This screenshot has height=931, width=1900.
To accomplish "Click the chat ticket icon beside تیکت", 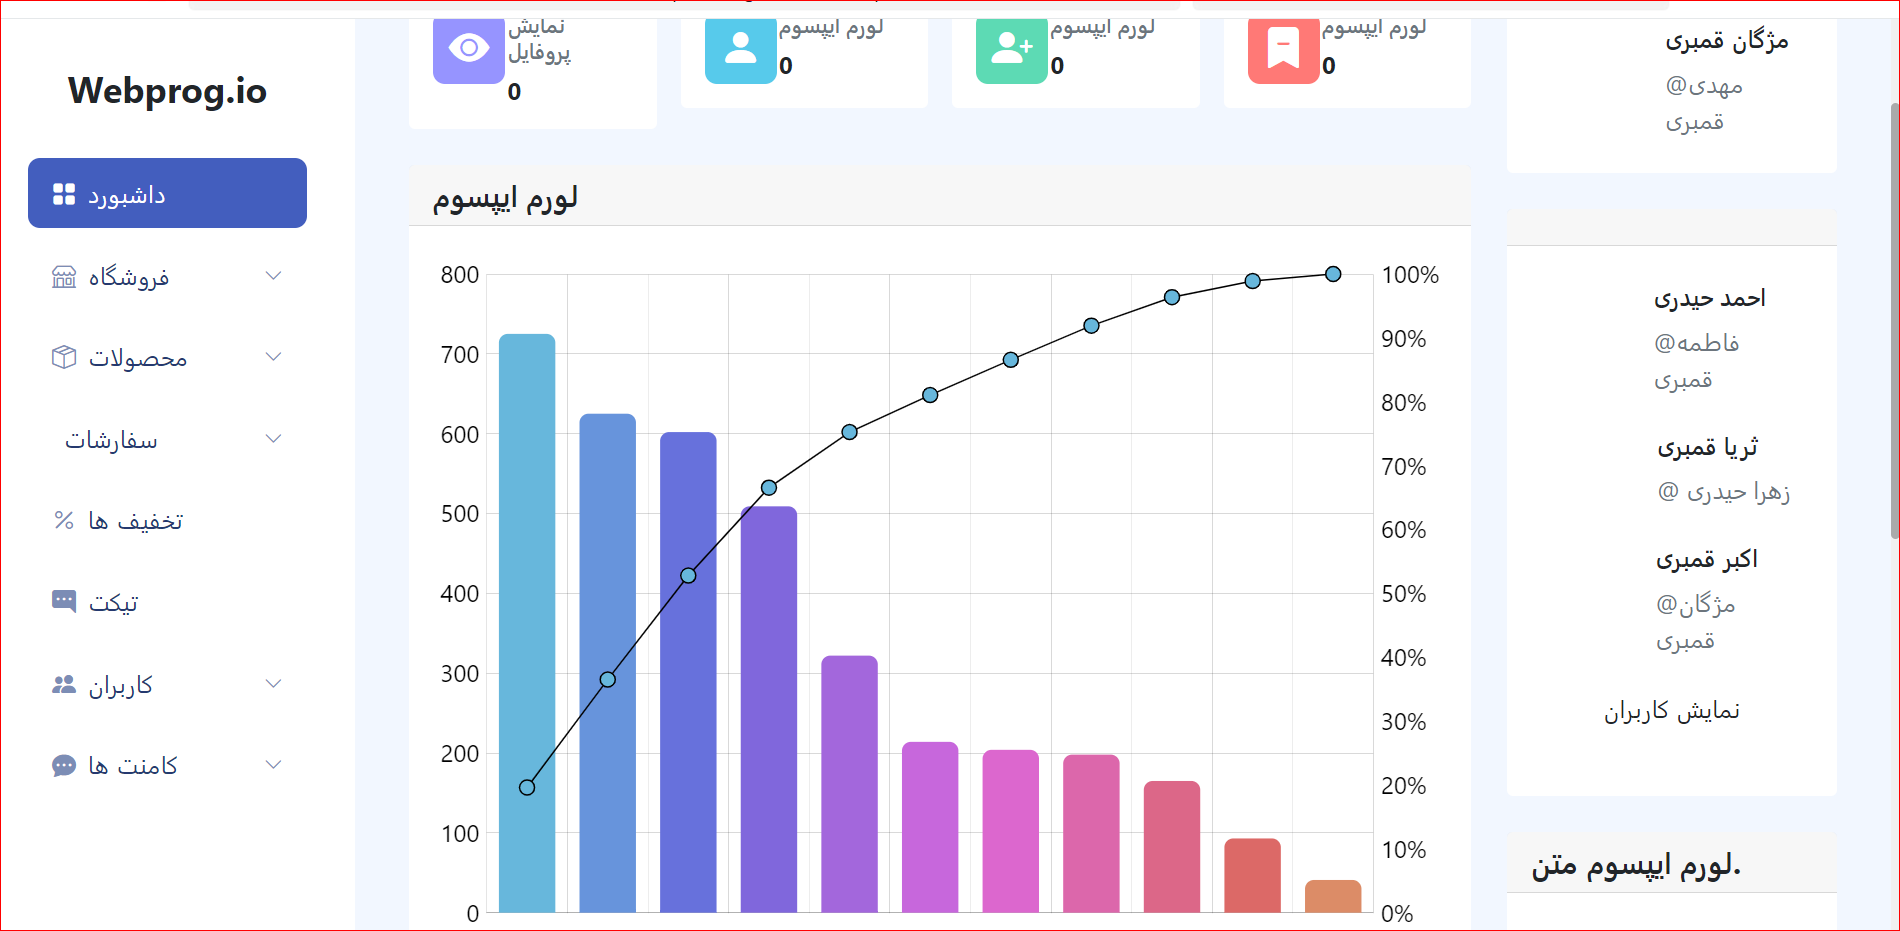I will (x=64, y=601).
